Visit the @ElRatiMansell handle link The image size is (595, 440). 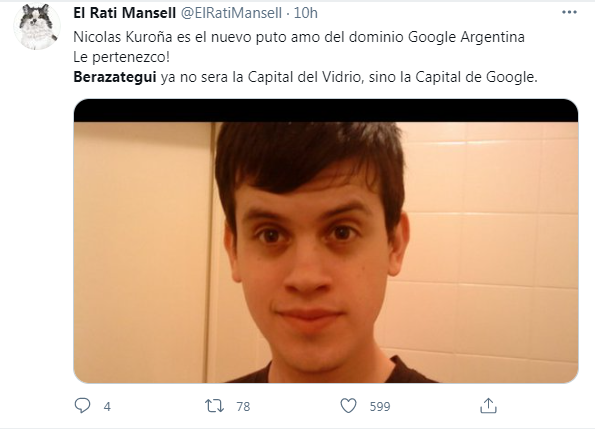[231, 13]
